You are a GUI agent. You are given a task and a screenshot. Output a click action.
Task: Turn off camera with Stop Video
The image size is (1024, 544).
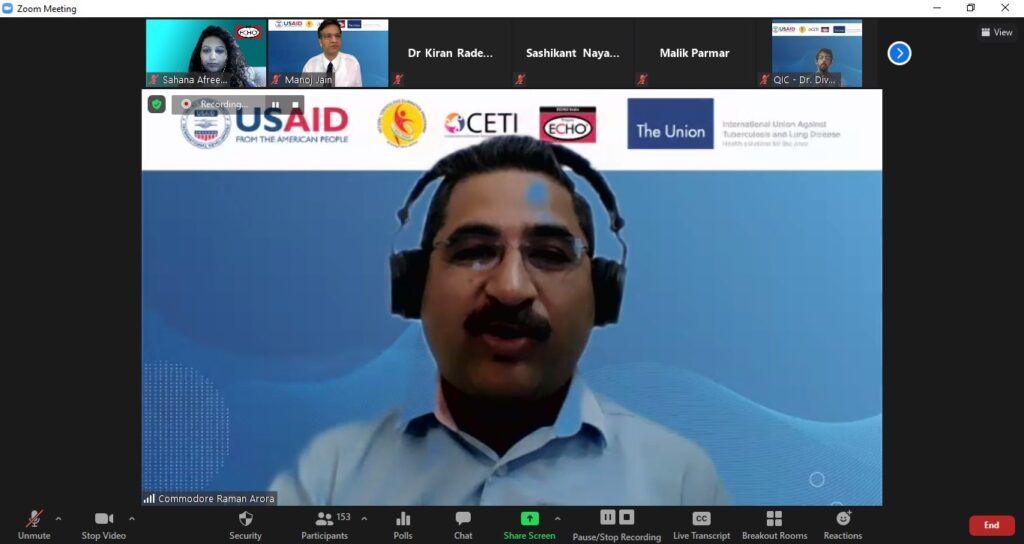point(104,524)
